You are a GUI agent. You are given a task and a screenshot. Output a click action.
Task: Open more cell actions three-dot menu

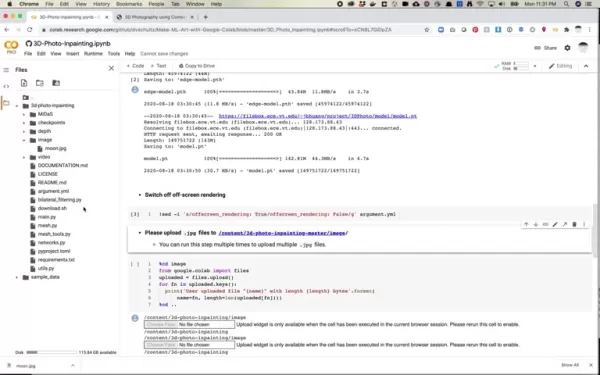click(x=584, y=225)
